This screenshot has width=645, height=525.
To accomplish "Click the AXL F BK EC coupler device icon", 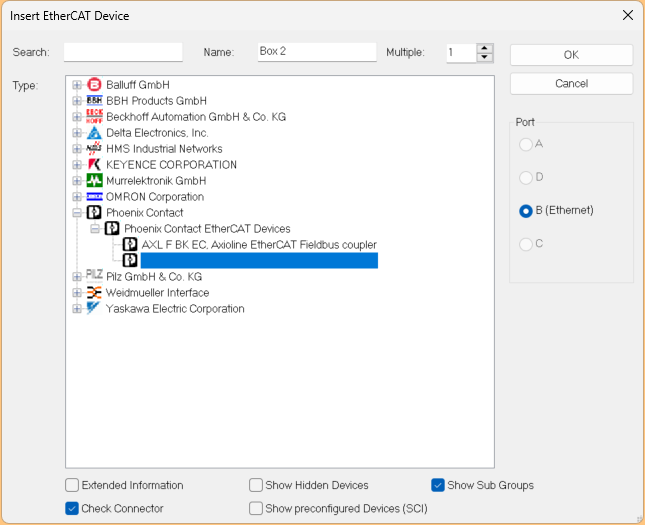I will [x=130, y=244].
